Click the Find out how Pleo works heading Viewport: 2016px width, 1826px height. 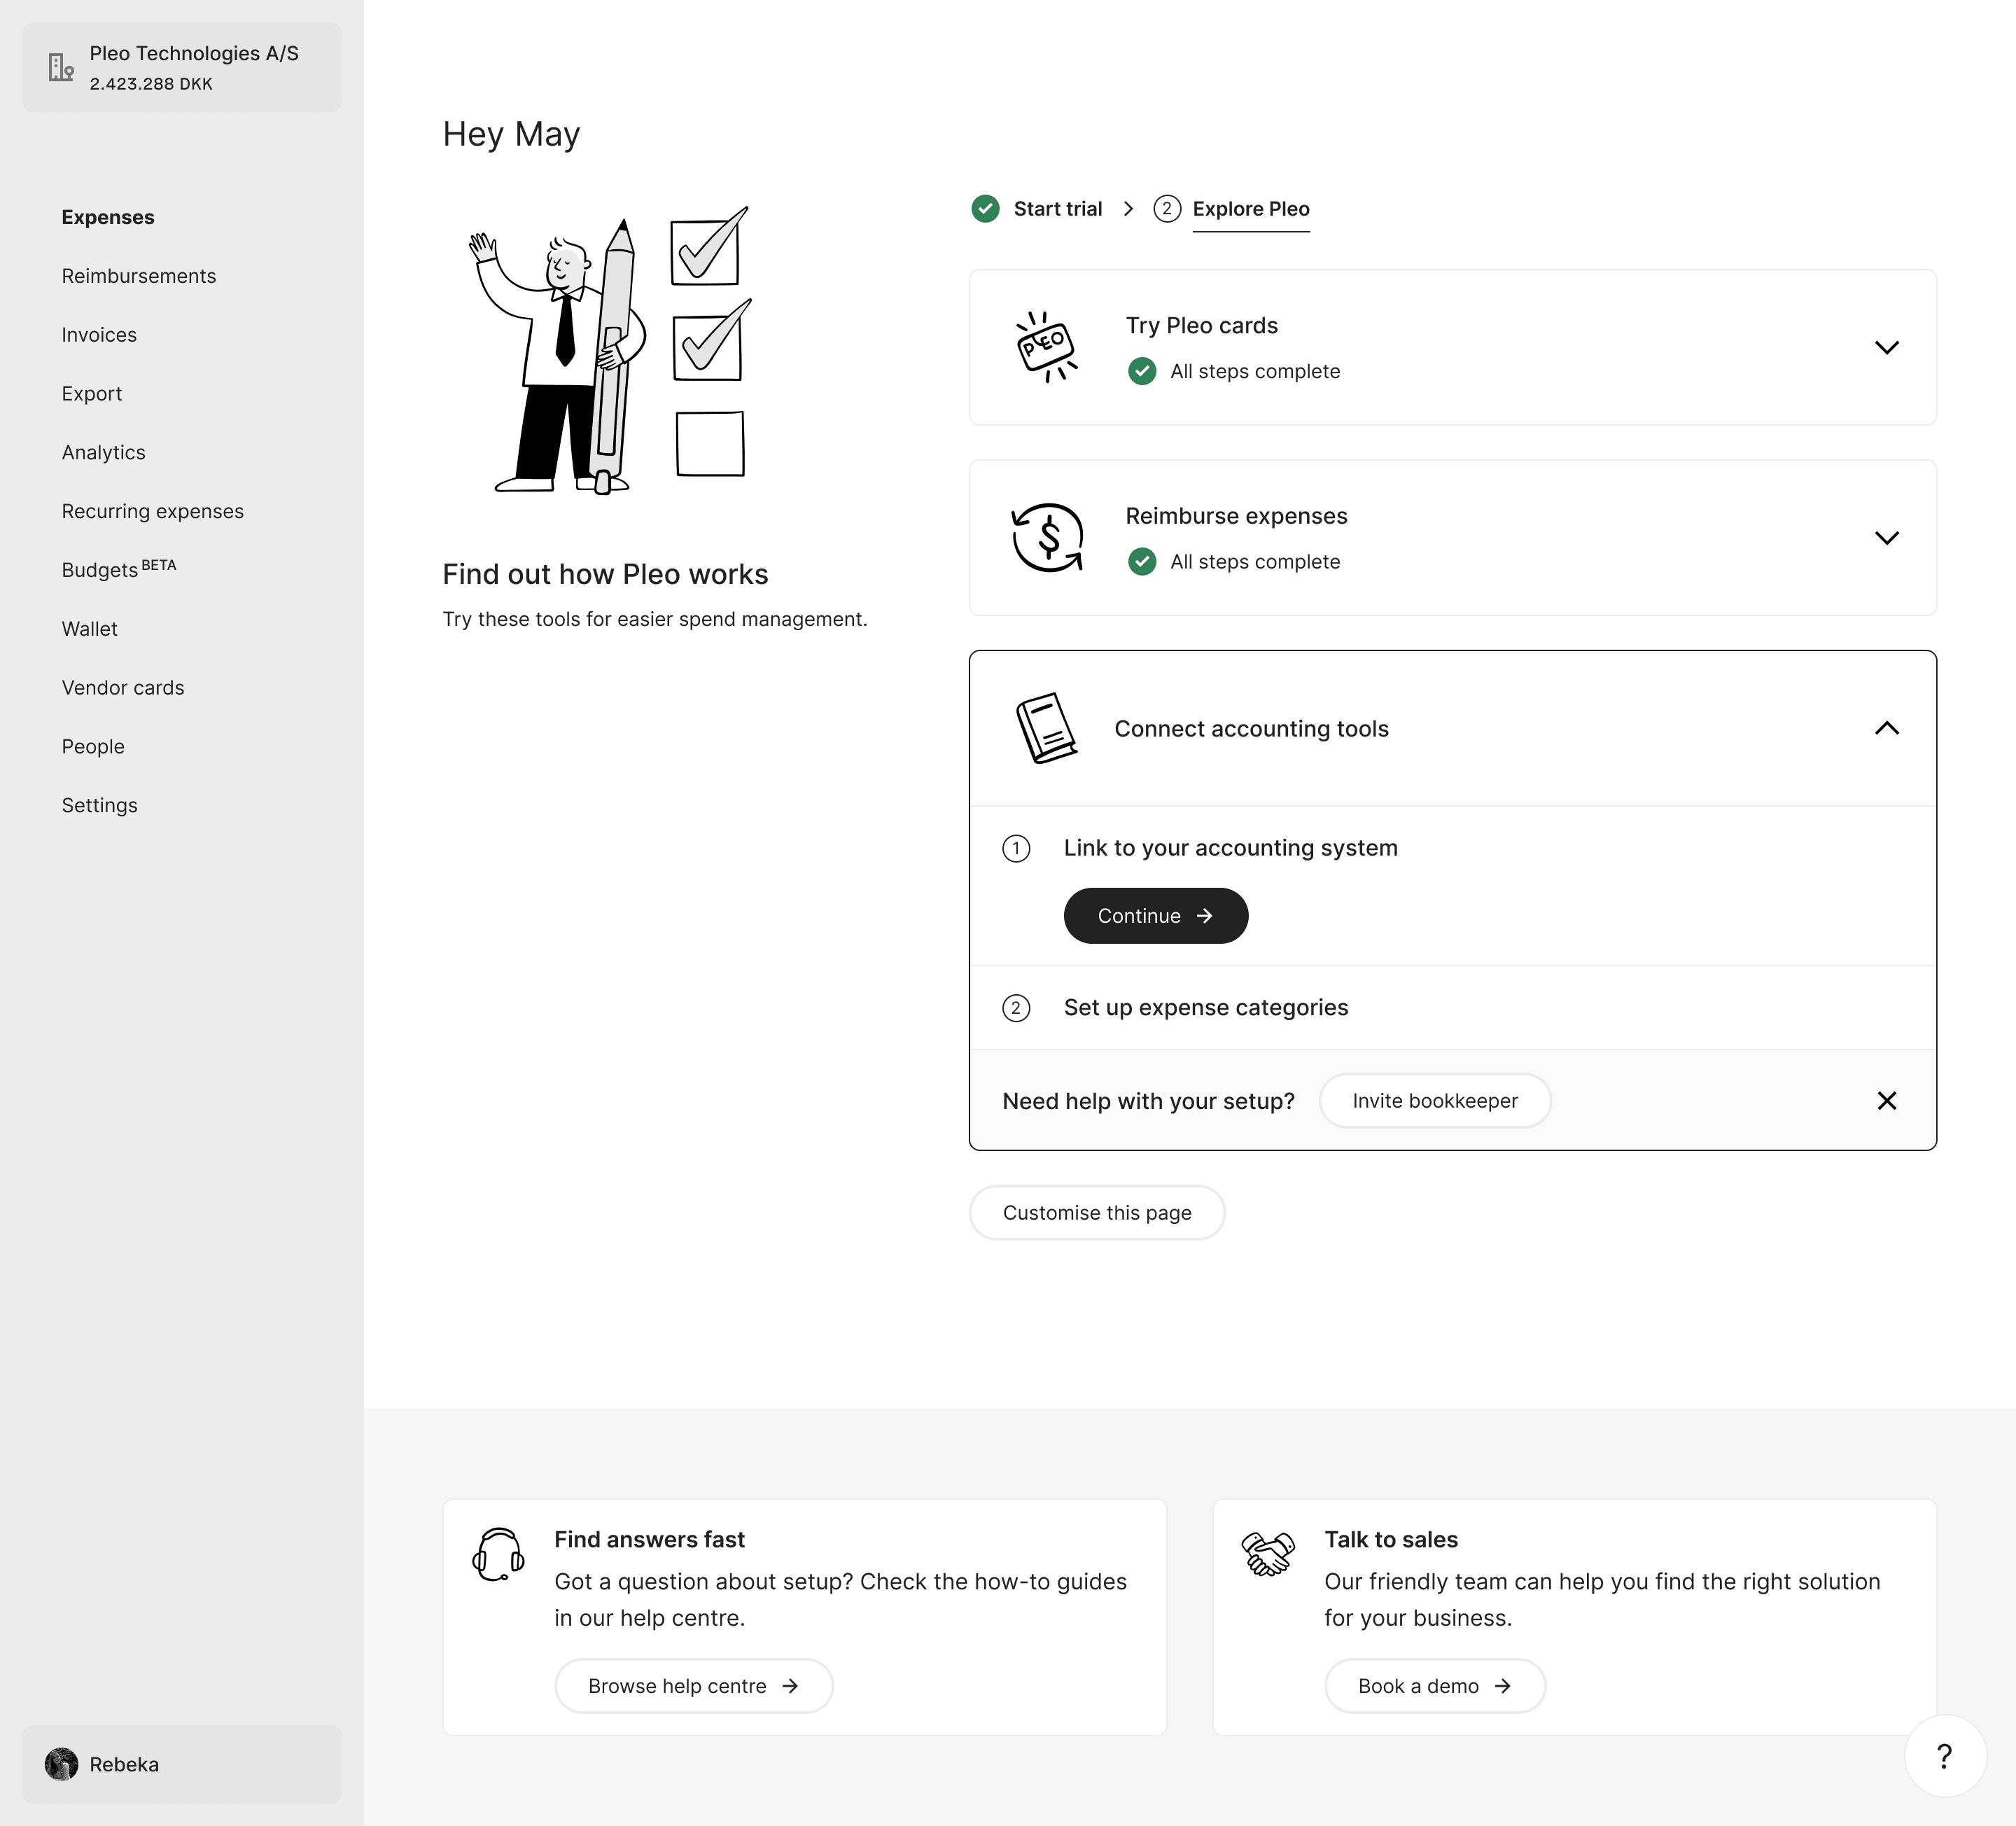click(605, 574)
